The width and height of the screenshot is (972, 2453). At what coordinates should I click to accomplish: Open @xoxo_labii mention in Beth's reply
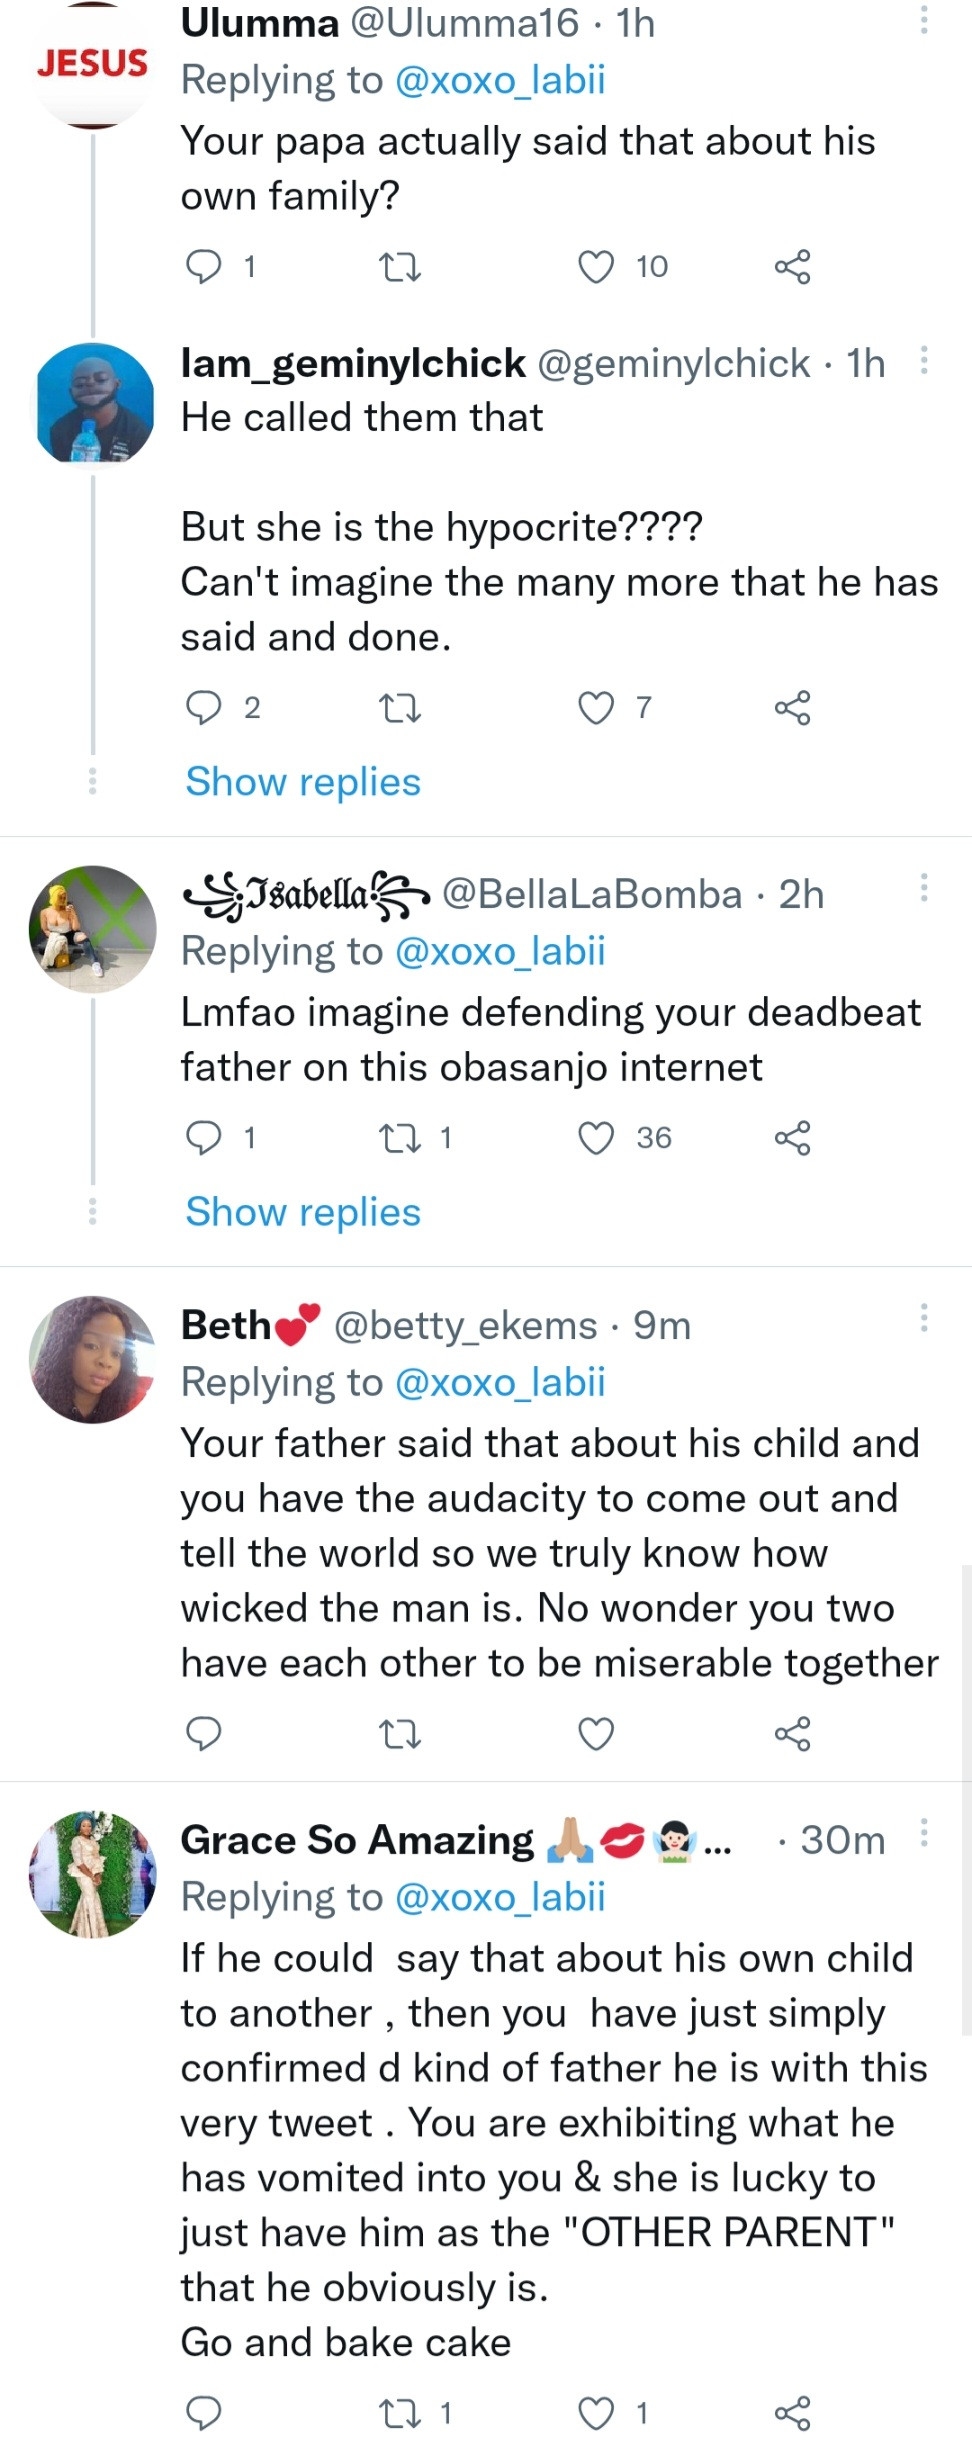[x=500, y=1383]
